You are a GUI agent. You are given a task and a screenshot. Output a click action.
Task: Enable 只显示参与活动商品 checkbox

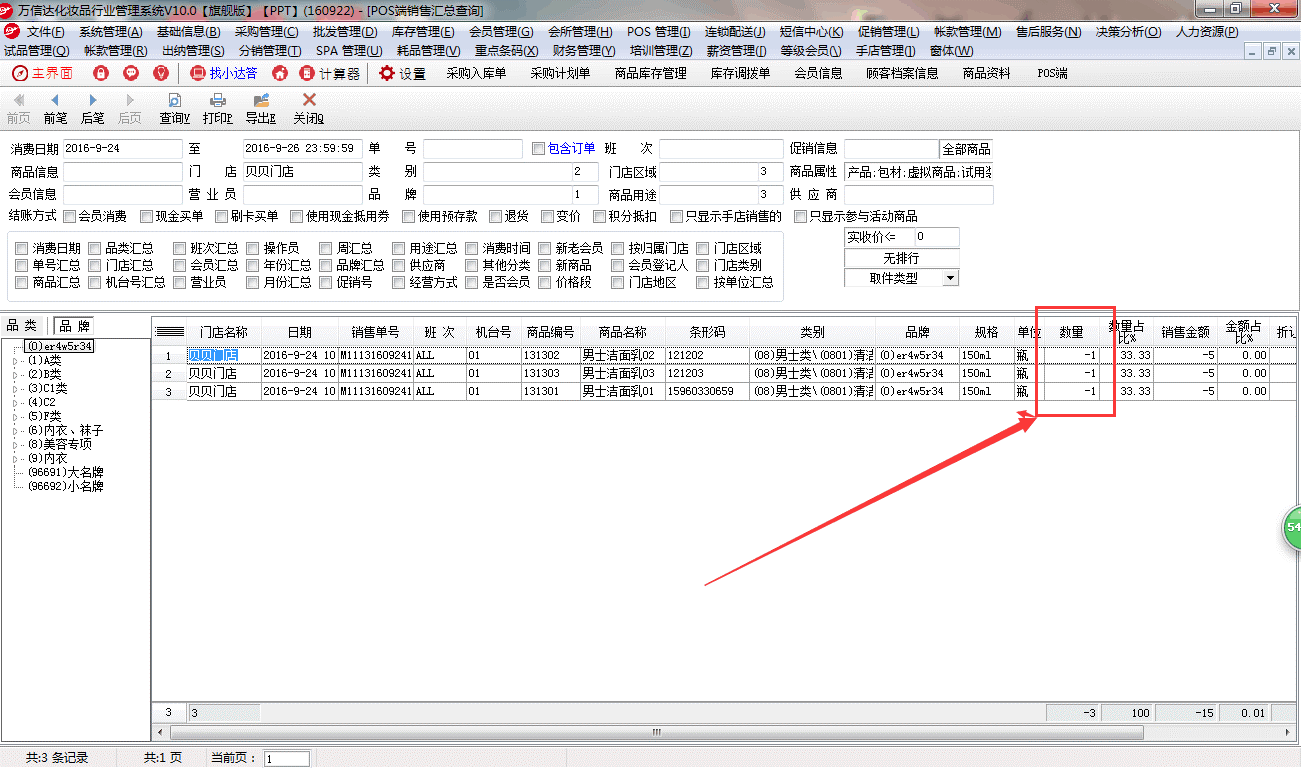pos(800,216)
